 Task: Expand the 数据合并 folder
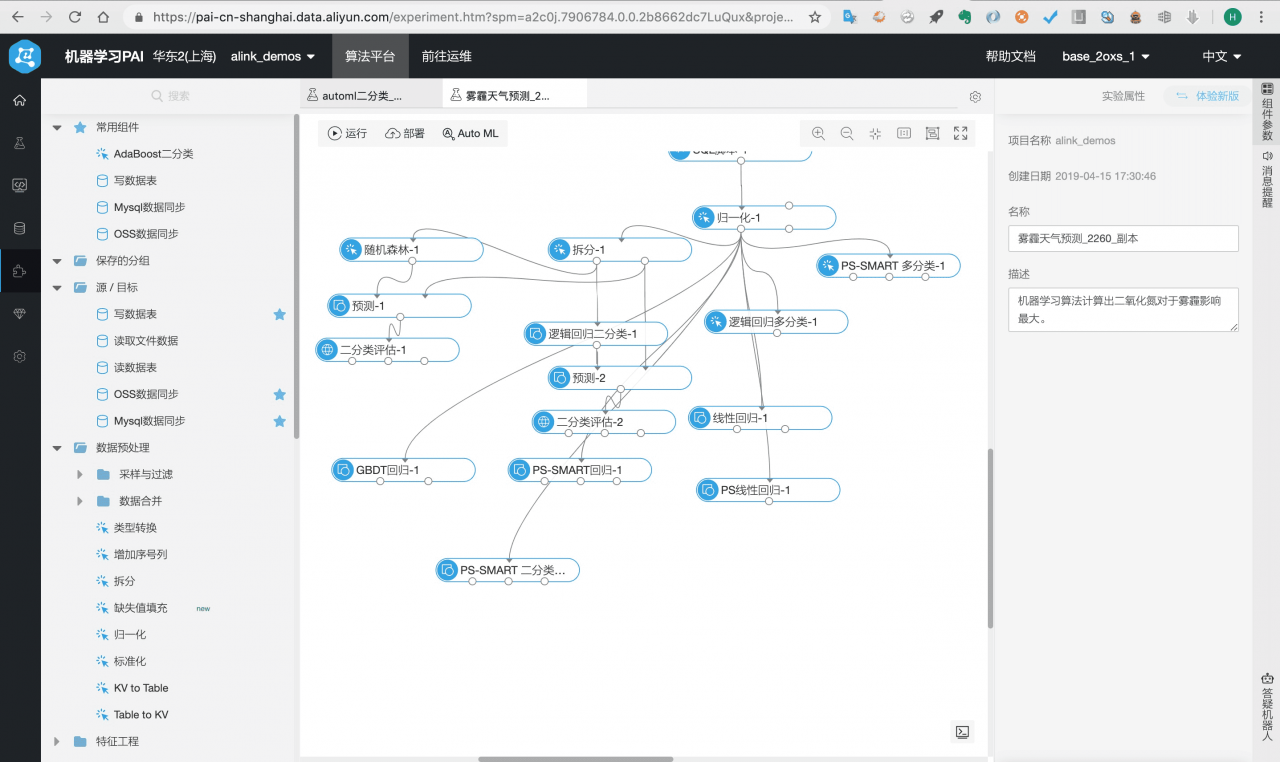tap(80, 501)
